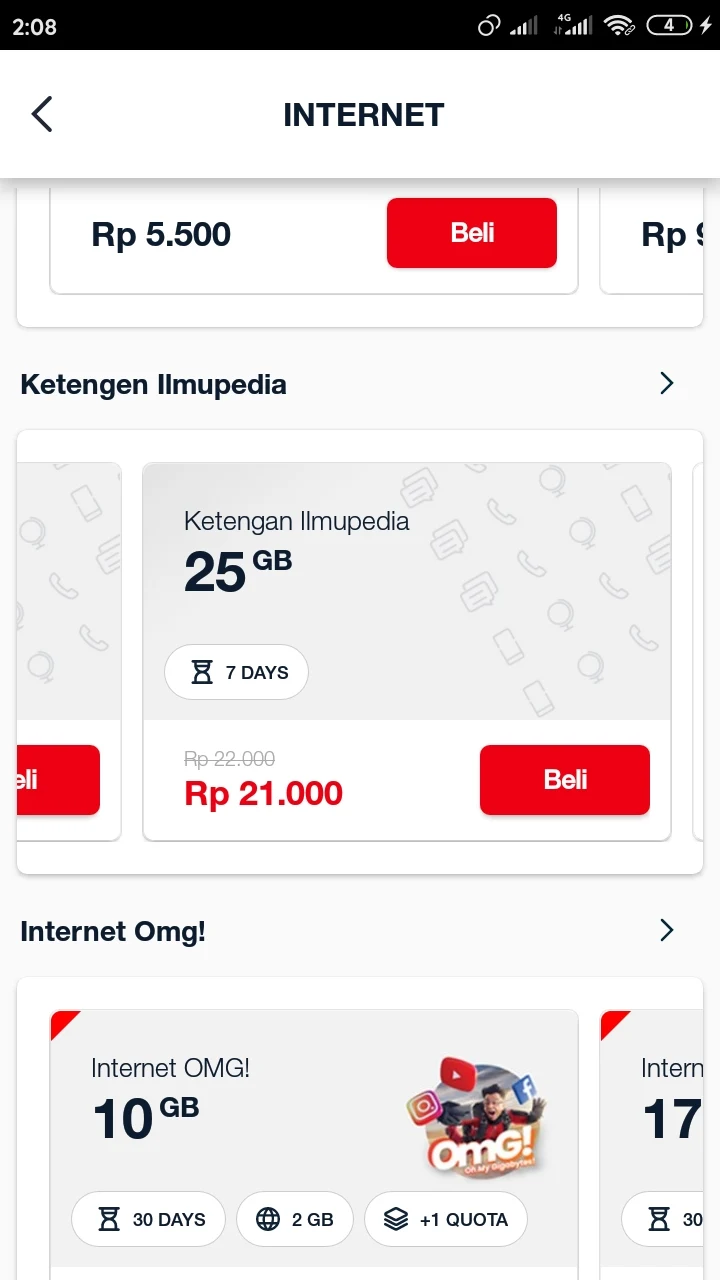The image size is (720, 1280).
Task: Tap the battery indicator icon
Action: (669, 26)
